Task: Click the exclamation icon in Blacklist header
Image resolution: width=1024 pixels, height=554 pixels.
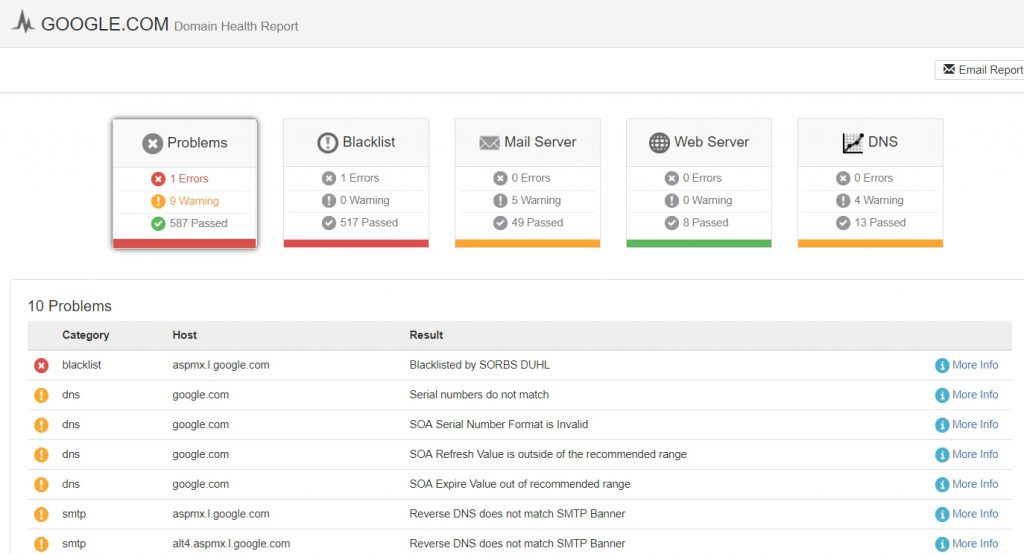Action: 327,142
